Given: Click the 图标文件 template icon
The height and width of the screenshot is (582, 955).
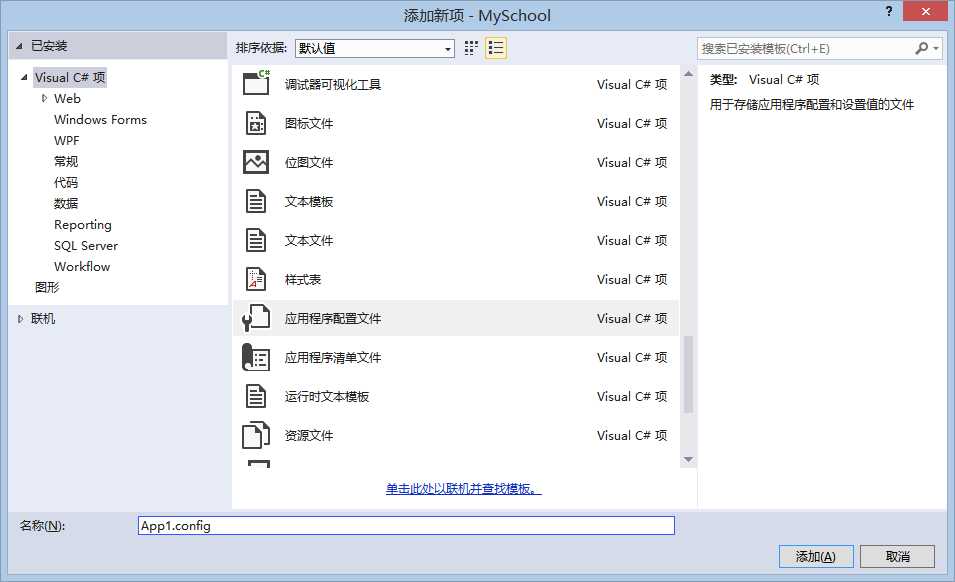Looking at the screenshot, I should [x=256, y=123].
